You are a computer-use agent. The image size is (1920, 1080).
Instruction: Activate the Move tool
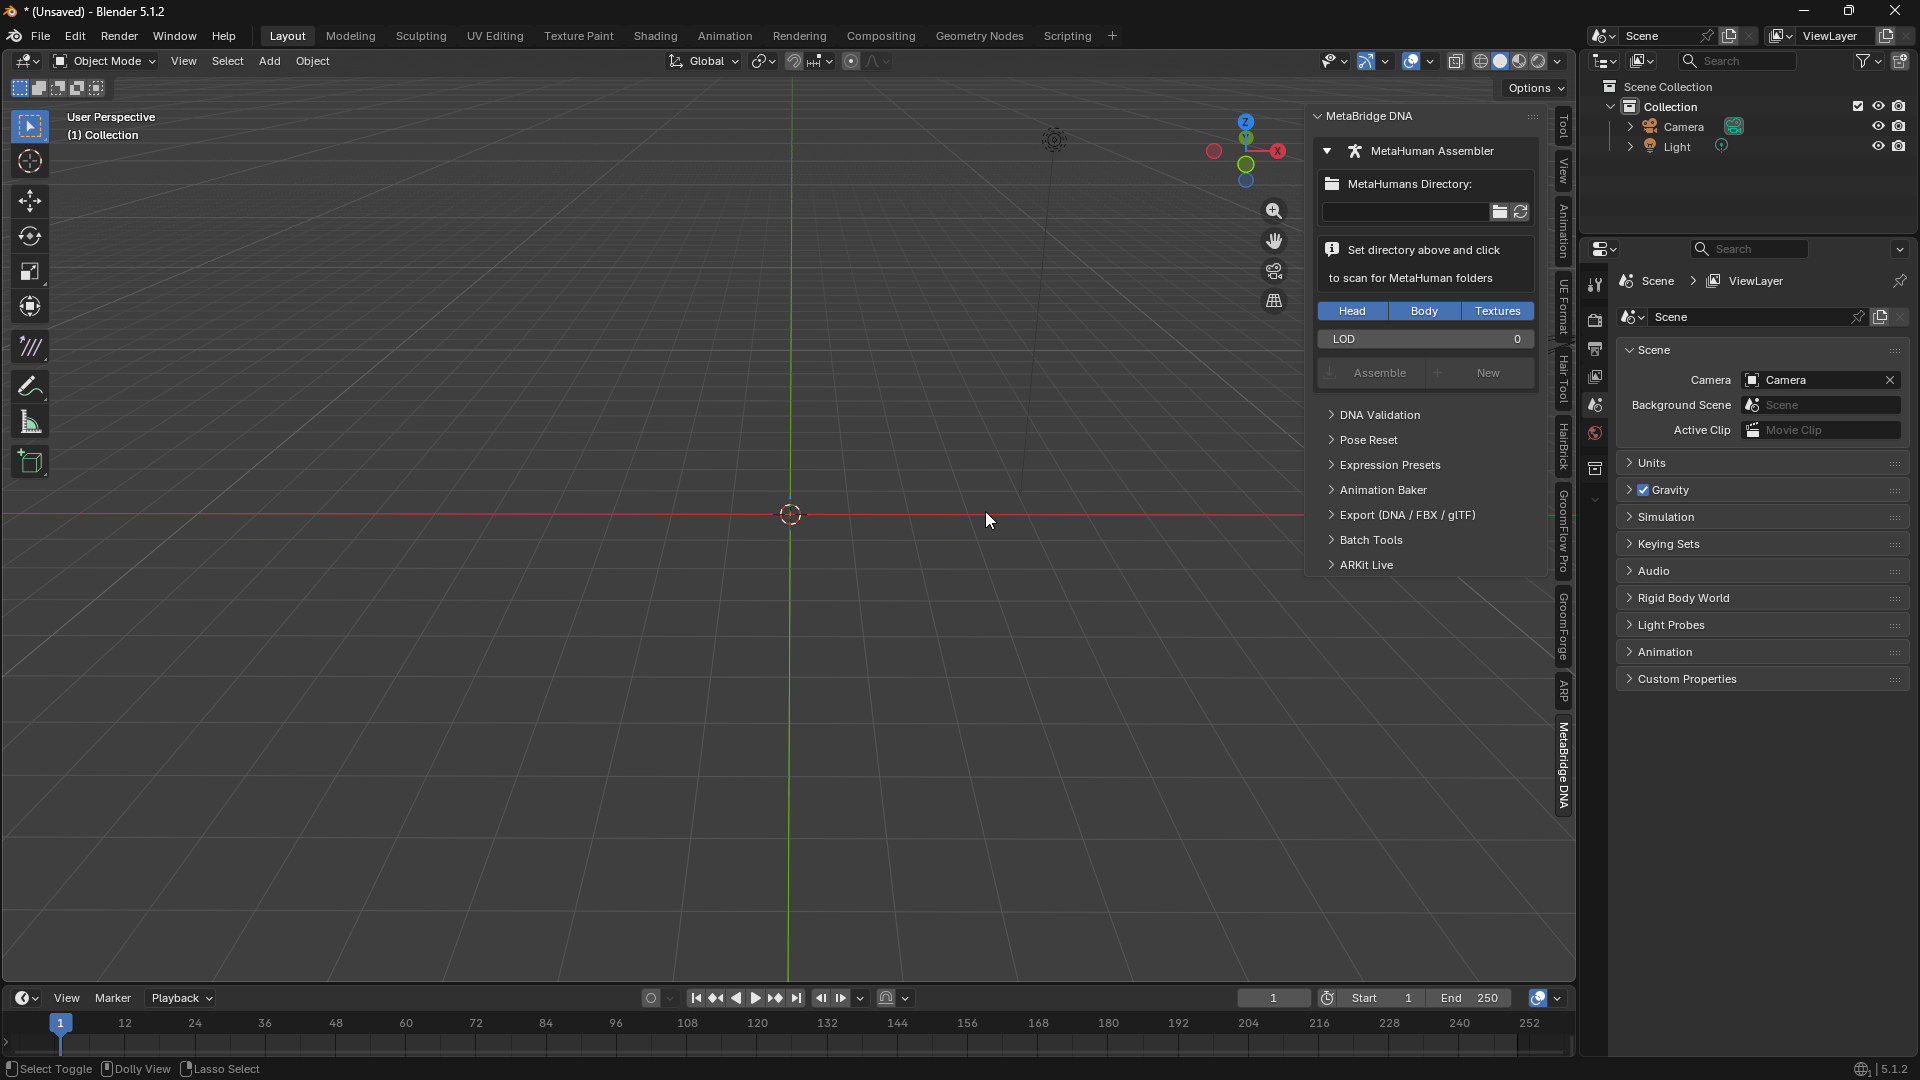(30, 201)
